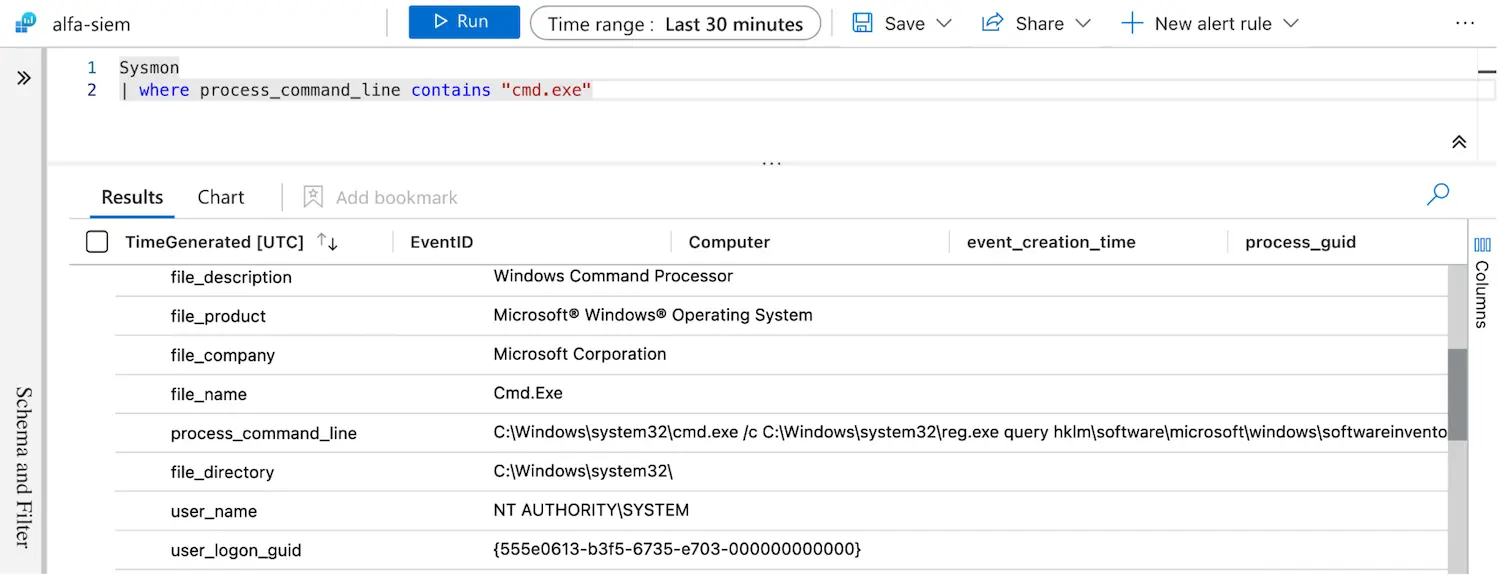Click the Sysmon table name in query
This screenshot has height=576, width=1500.
click(149, 68)
